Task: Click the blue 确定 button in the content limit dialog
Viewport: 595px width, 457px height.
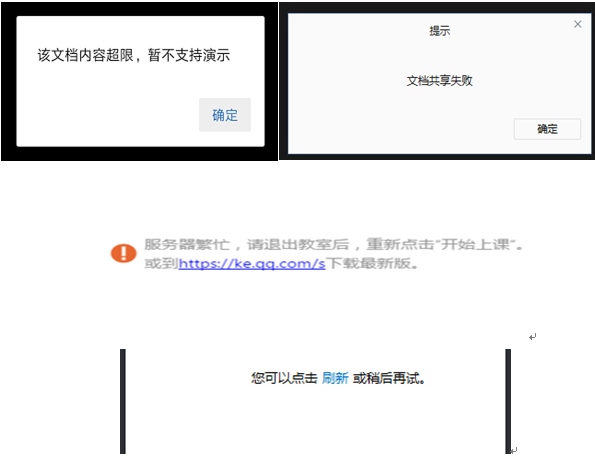Action: 225,115
